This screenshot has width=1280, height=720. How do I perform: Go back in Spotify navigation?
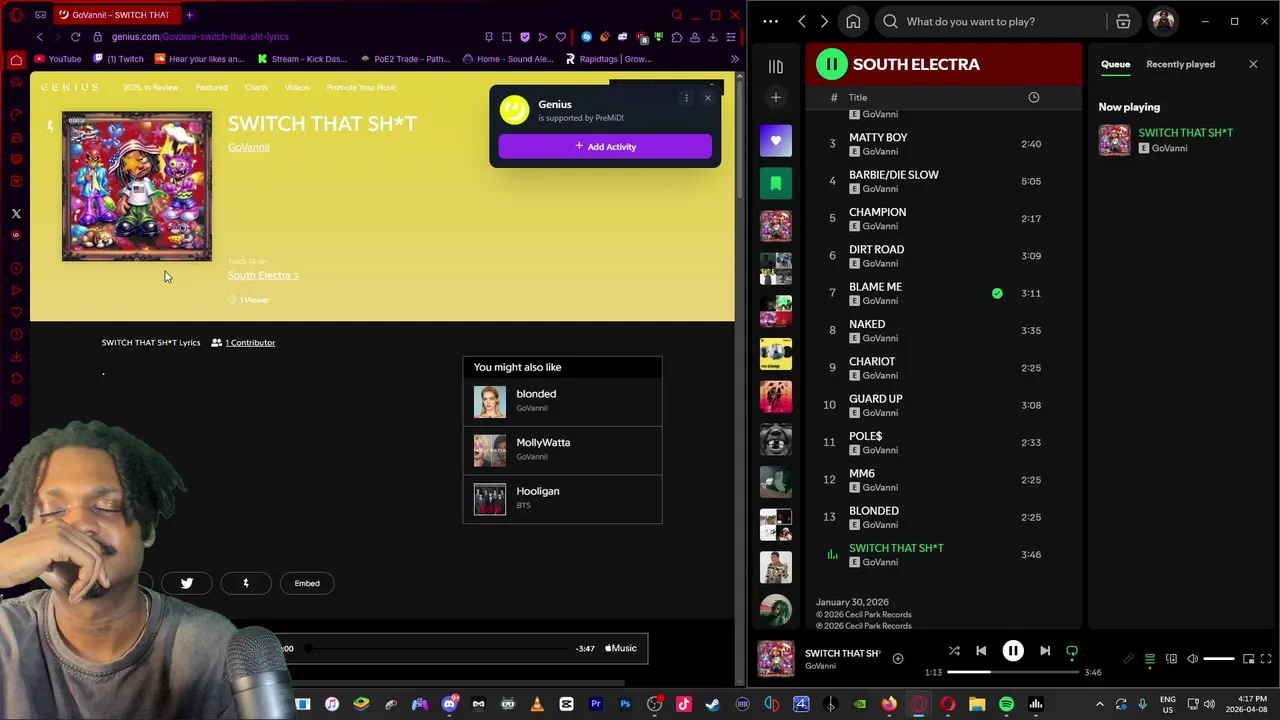(x=802, y=21)
